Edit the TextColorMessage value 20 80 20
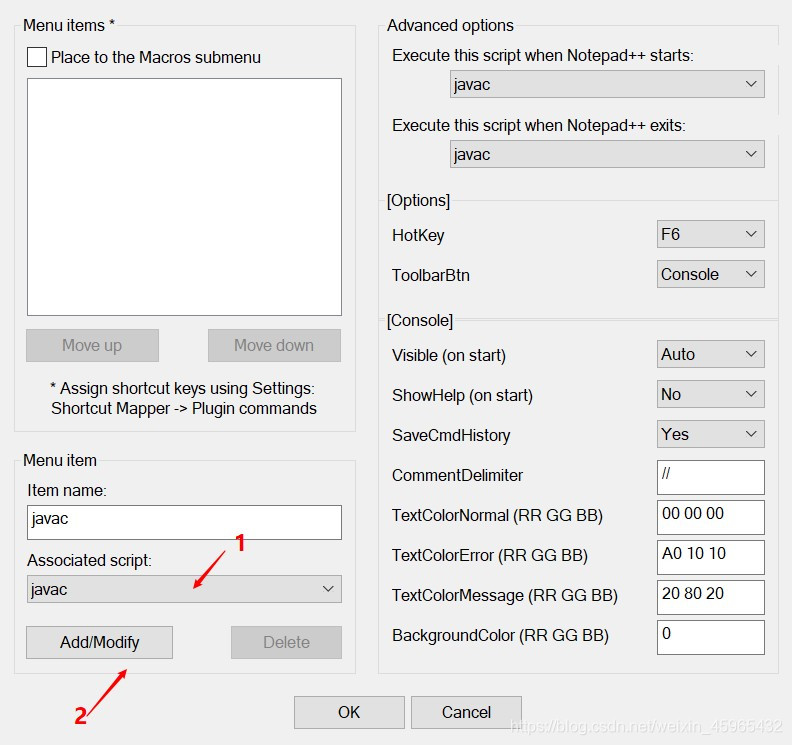The height and width of the screenshot is (745, 792). click(x=711, y=597)
